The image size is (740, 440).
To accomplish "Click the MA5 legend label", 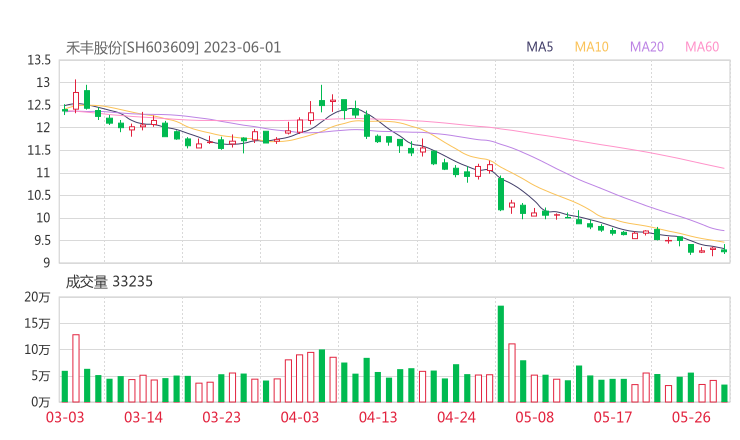I will tap(539, 47).
